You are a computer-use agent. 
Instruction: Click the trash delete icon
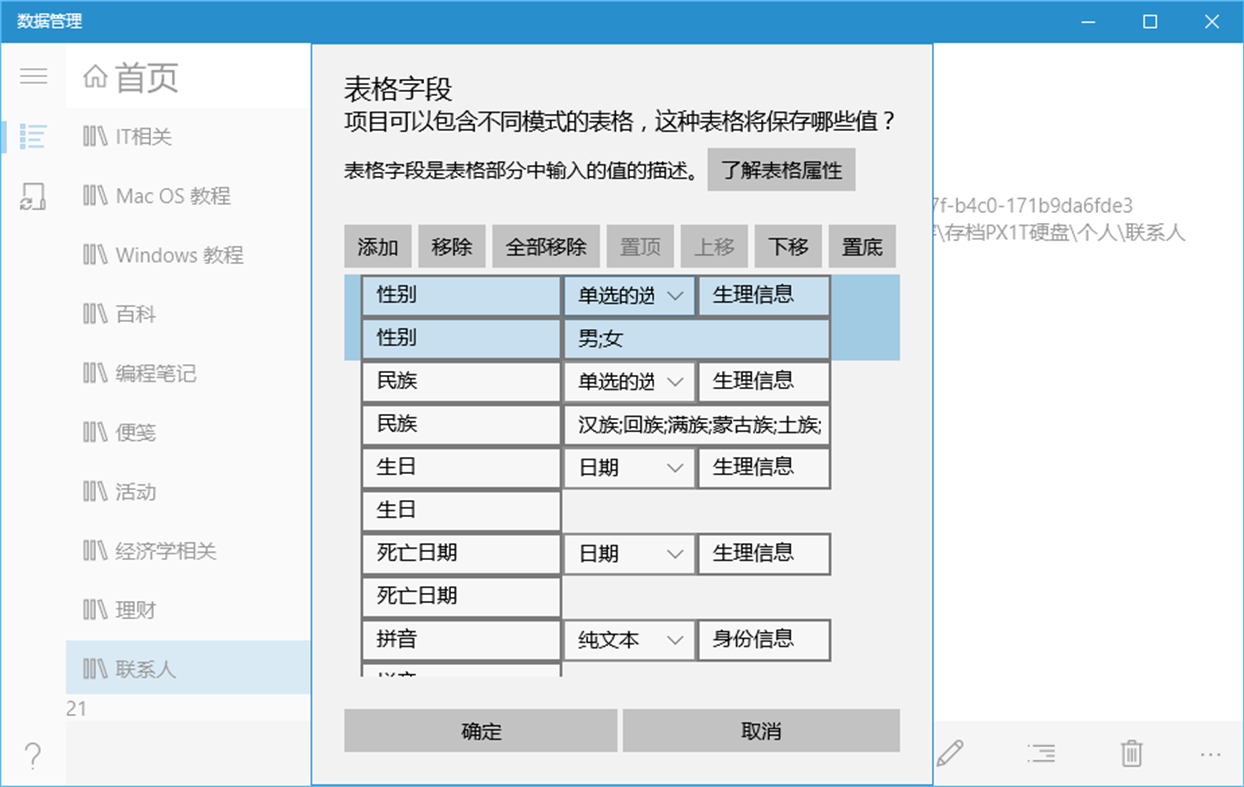[x=1130, y=755]
